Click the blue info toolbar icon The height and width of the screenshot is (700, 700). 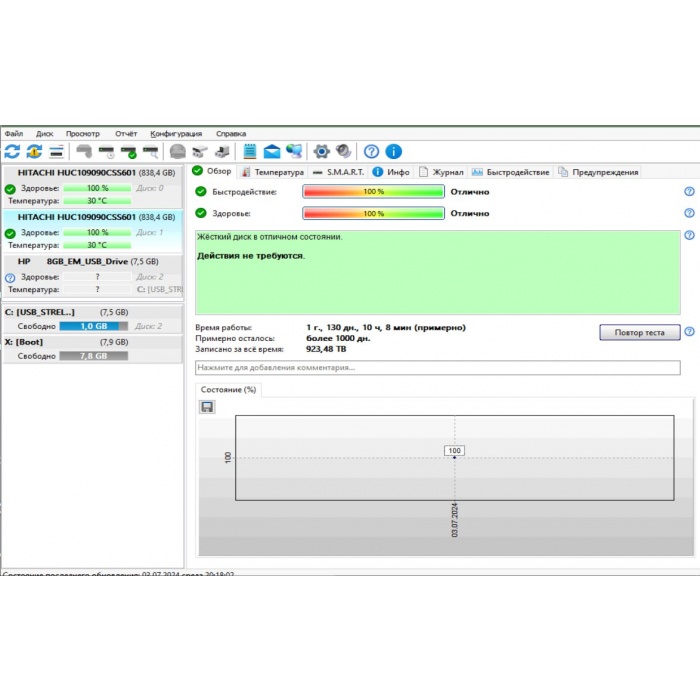coord(394,152)
